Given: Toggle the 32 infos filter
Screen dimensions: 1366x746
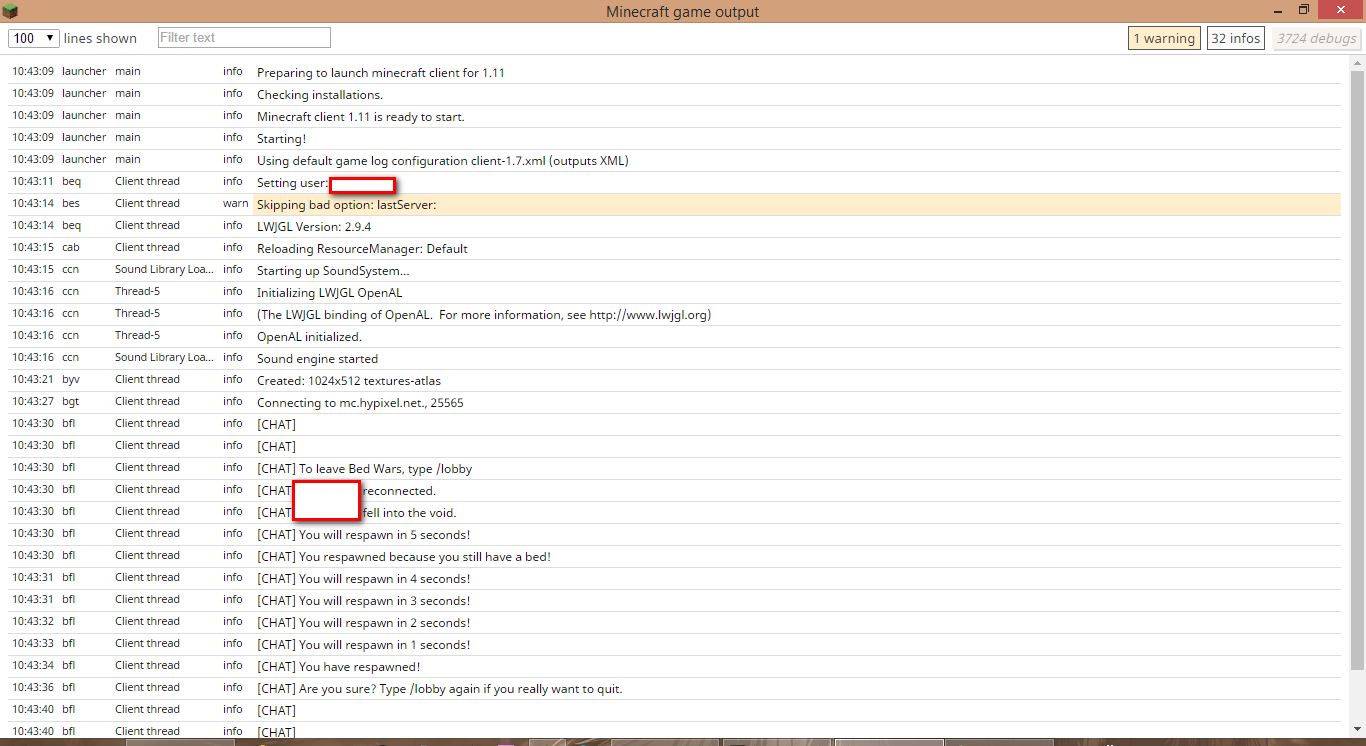Looking at the screenshot, I should pos(1235,39).
